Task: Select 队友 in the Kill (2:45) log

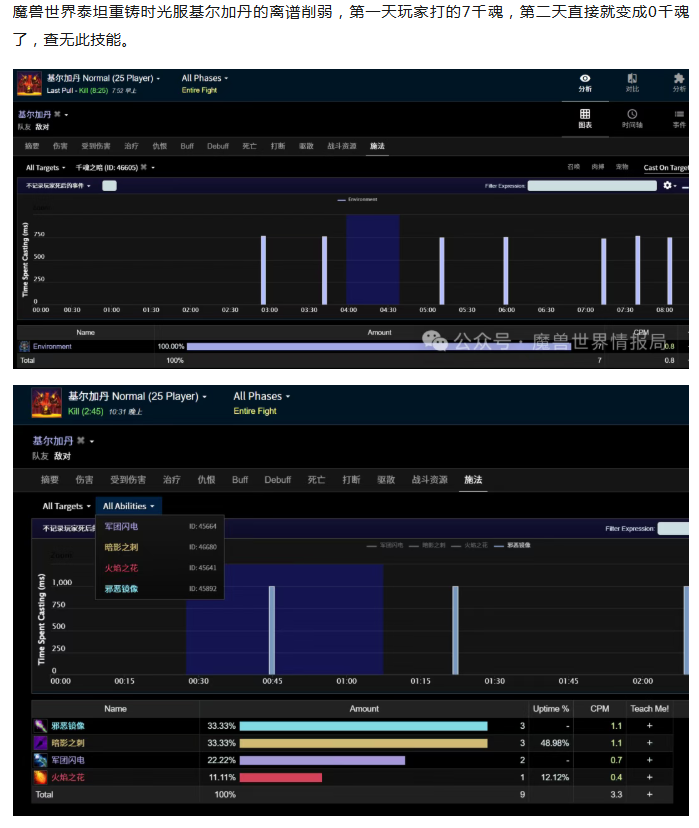Action: click(x=40, y=456)
